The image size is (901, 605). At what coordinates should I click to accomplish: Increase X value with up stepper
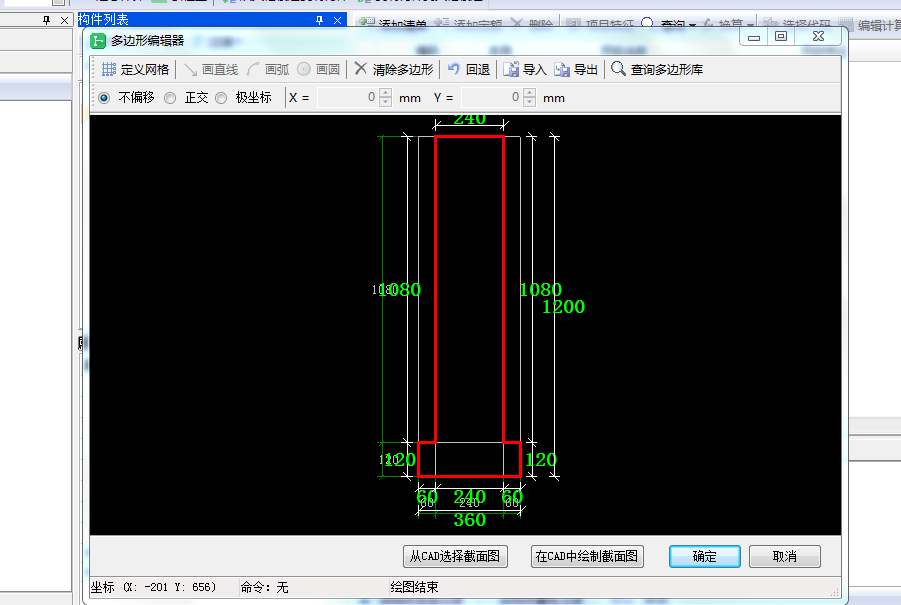[x=386, y=93]
